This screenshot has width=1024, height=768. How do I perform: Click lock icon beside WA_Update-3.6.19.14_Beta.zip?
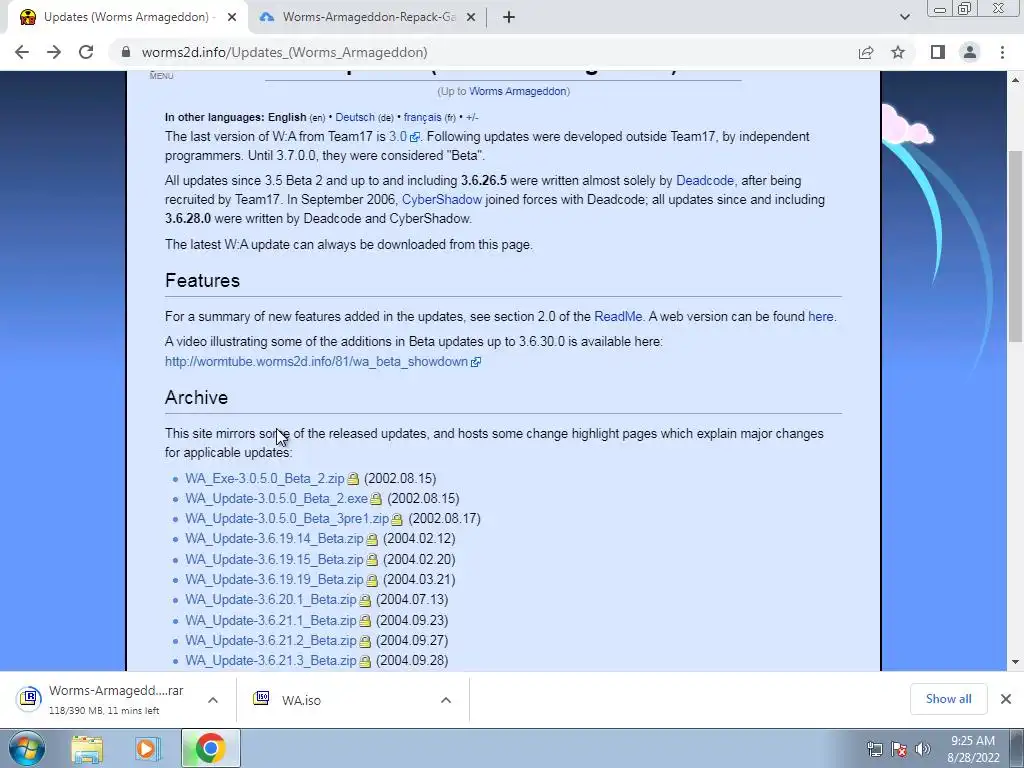pyautogui.click(x=372, y=539)
